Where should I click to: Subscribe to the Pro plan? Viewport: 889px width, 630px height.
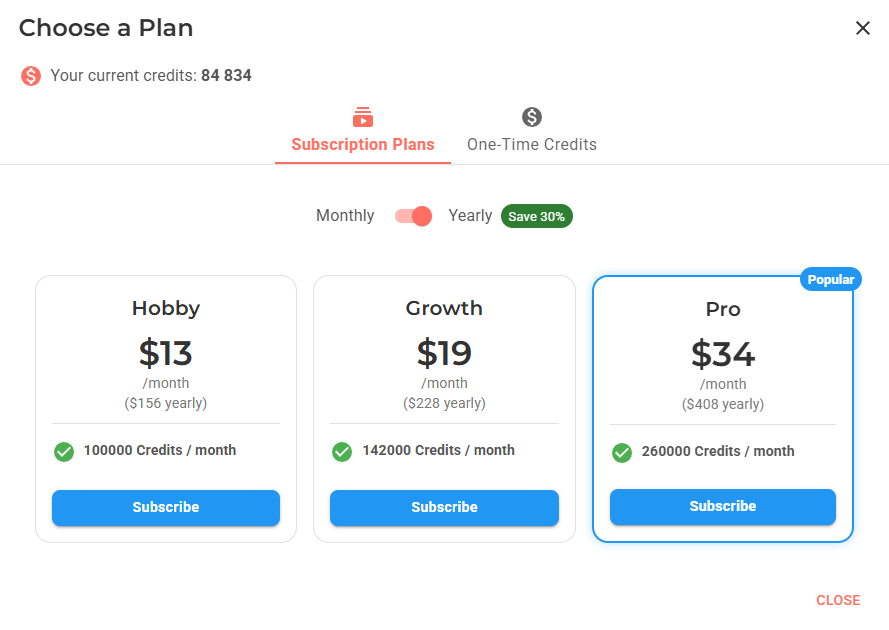pos(723,506)
